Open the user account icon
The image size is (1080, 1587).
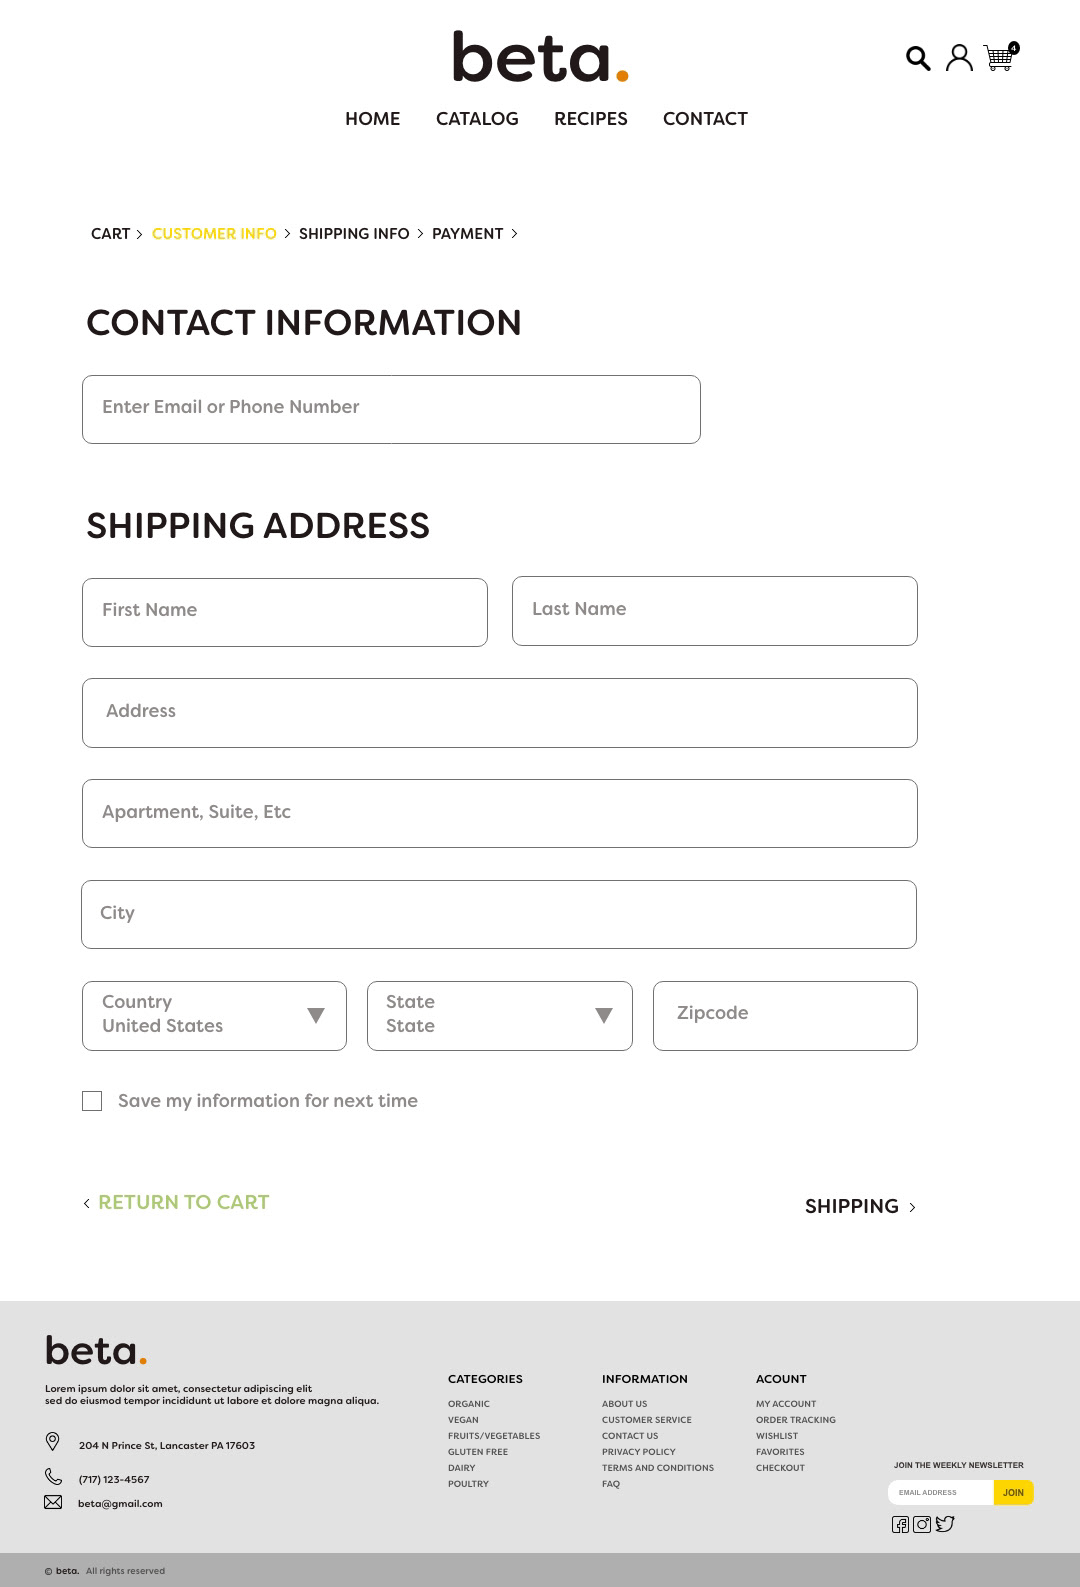pos(959,58)
